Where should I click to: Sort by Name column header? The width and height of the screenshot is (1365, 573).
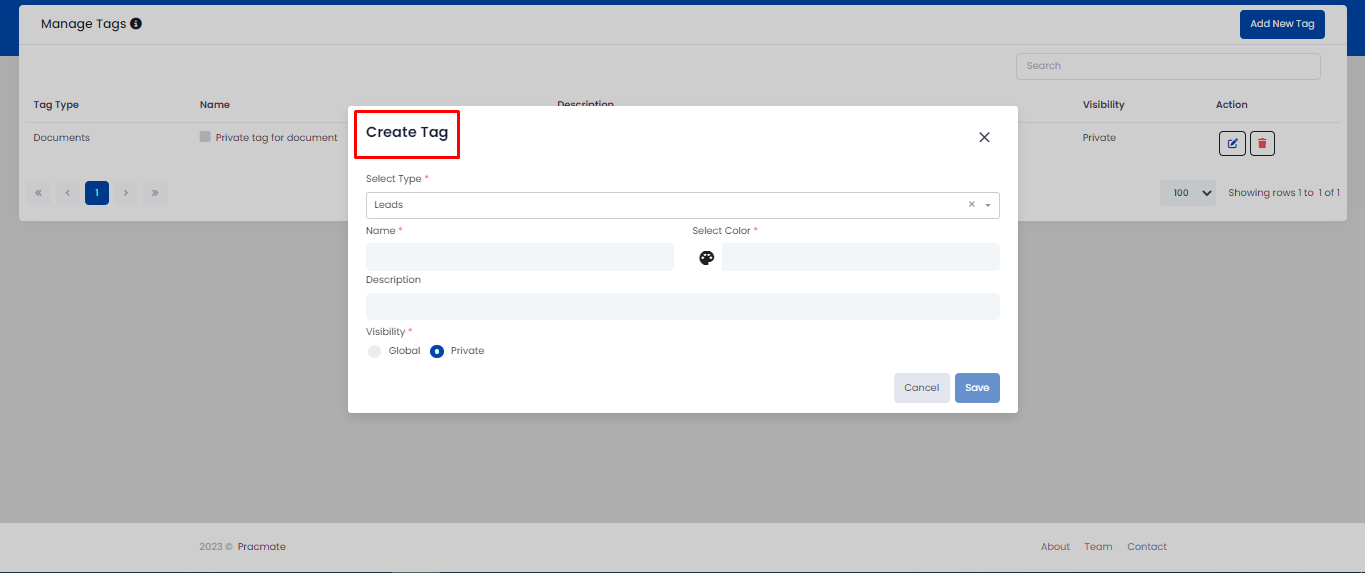click(215, 105)
